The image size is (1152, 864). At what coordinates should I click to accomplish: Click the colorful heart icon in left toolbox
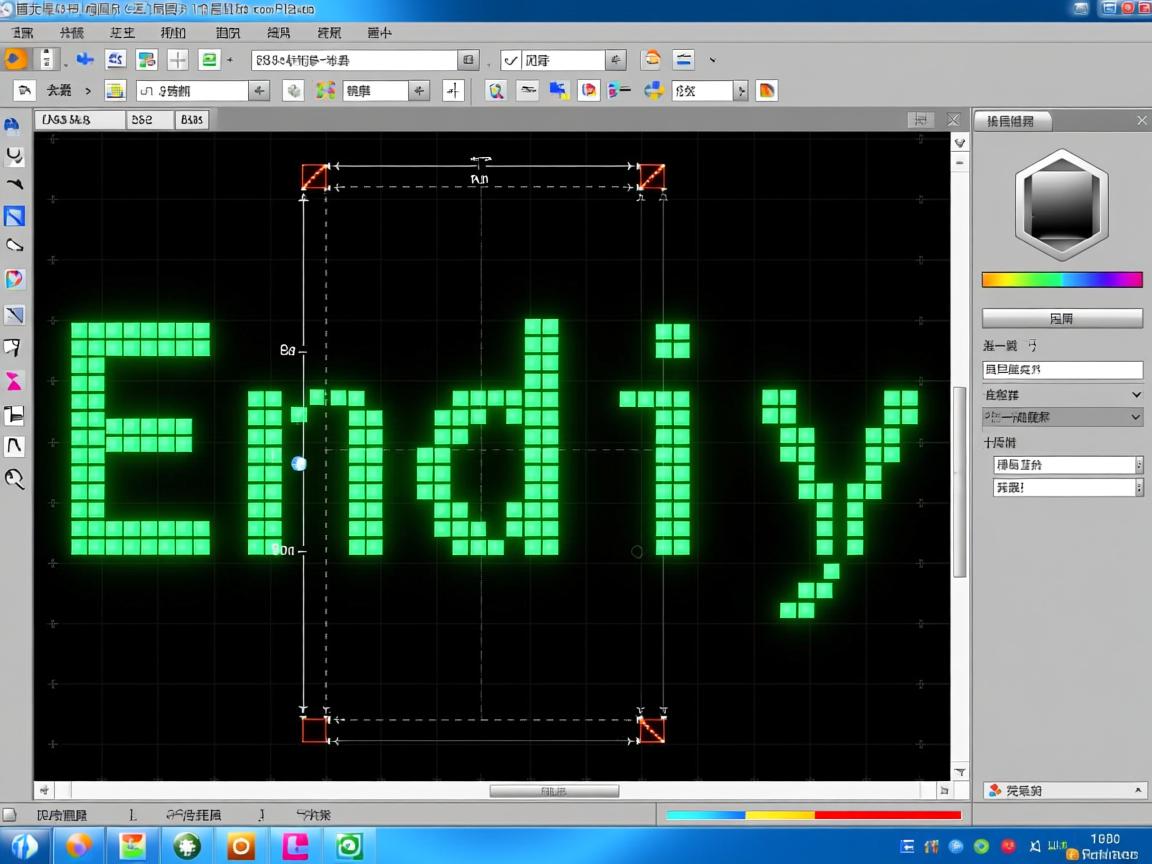pyautogui.click(x=14, y=280)
